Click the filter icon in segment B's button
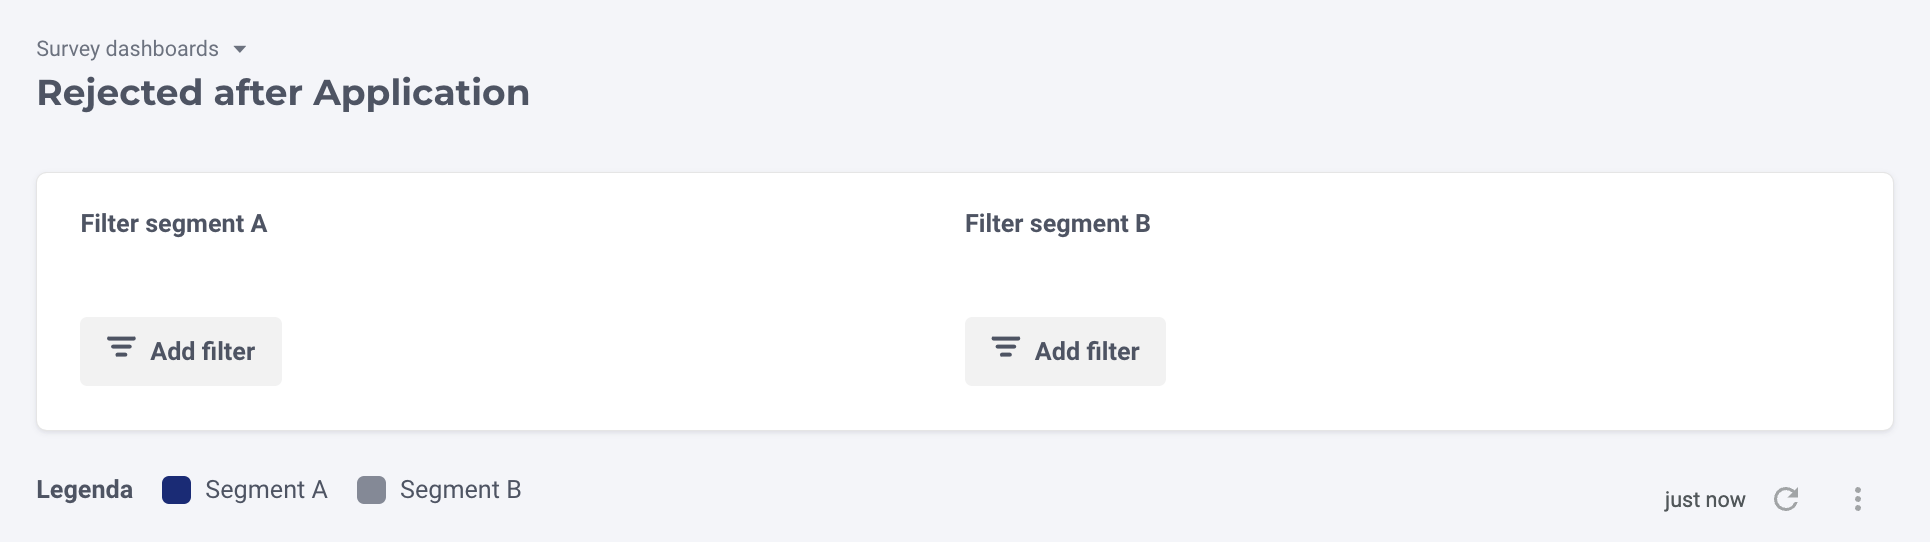The height and width of the screenshot is (542, 1930). tap(1005, 348)
